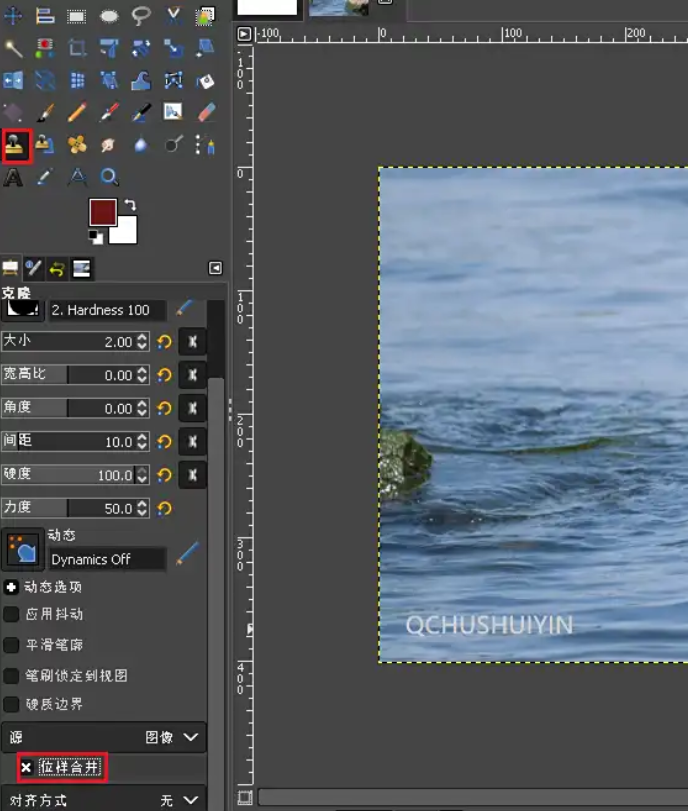Enable the 应用抖动 checkbox
This screenshot has width=688, height=811.
tap(12, 614)
